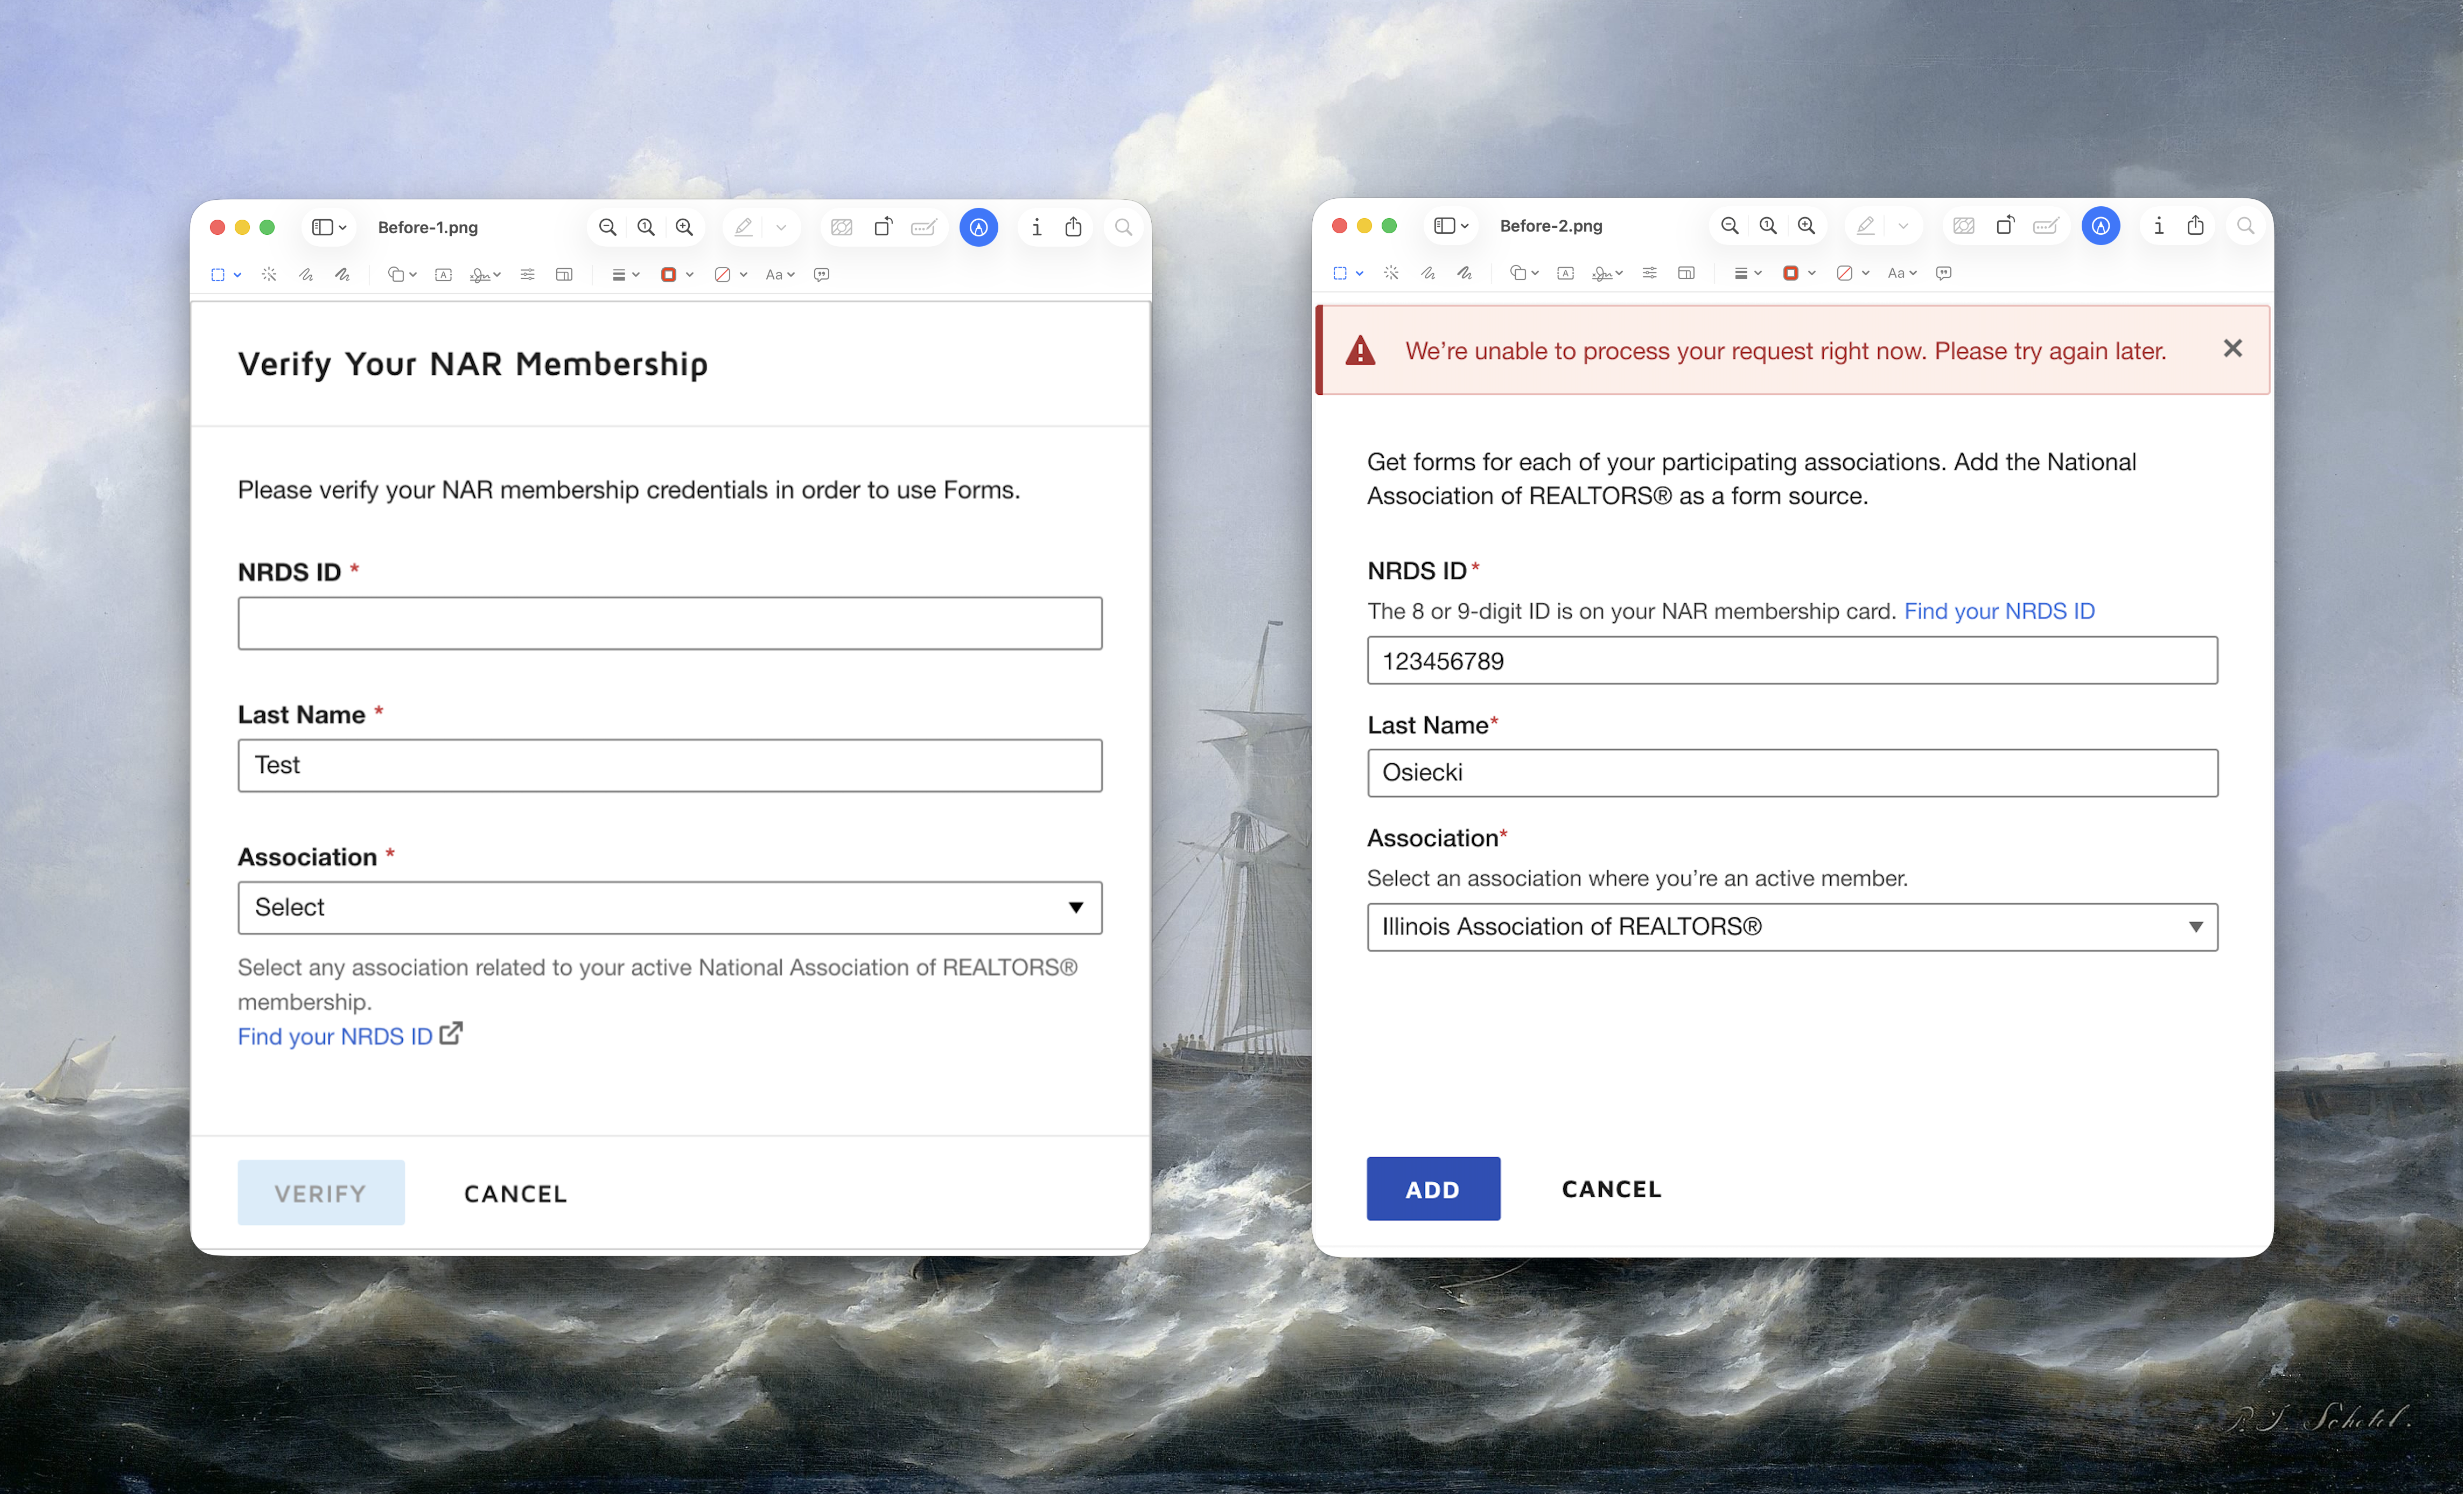Click the blue ADD button
2464x1494 pixels.
pyautogui.click(x=1433, y=1189)
